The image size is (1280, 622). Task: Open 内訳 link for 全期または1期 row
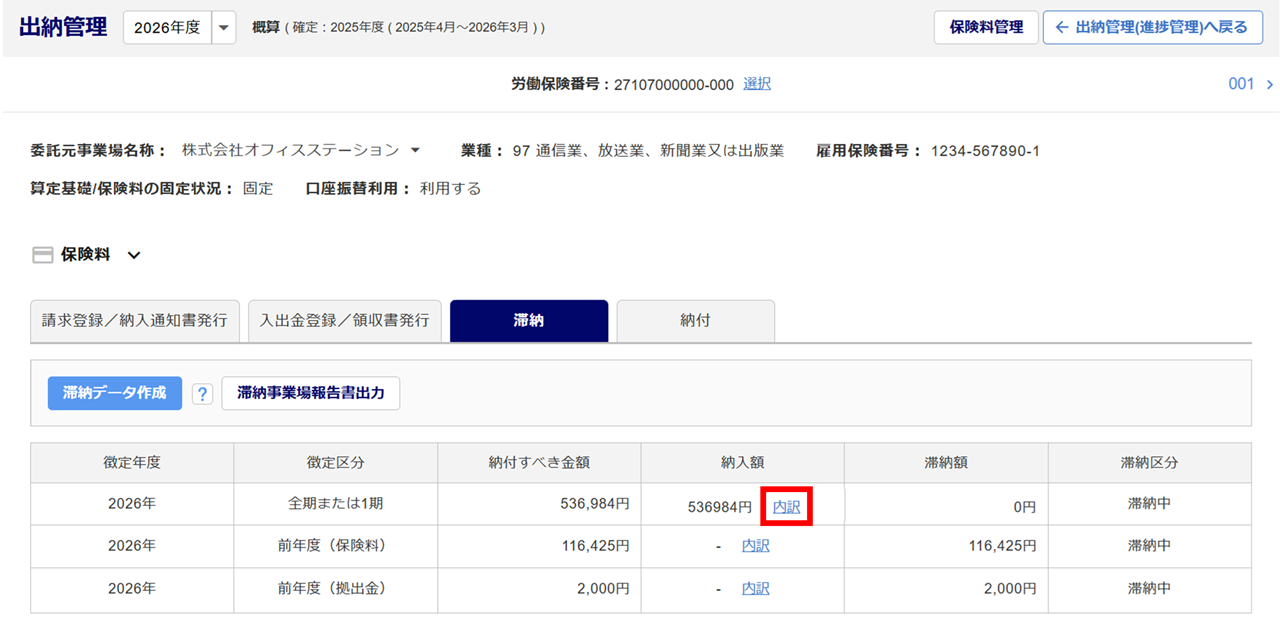pyautogui.click(x=786, y=507)
